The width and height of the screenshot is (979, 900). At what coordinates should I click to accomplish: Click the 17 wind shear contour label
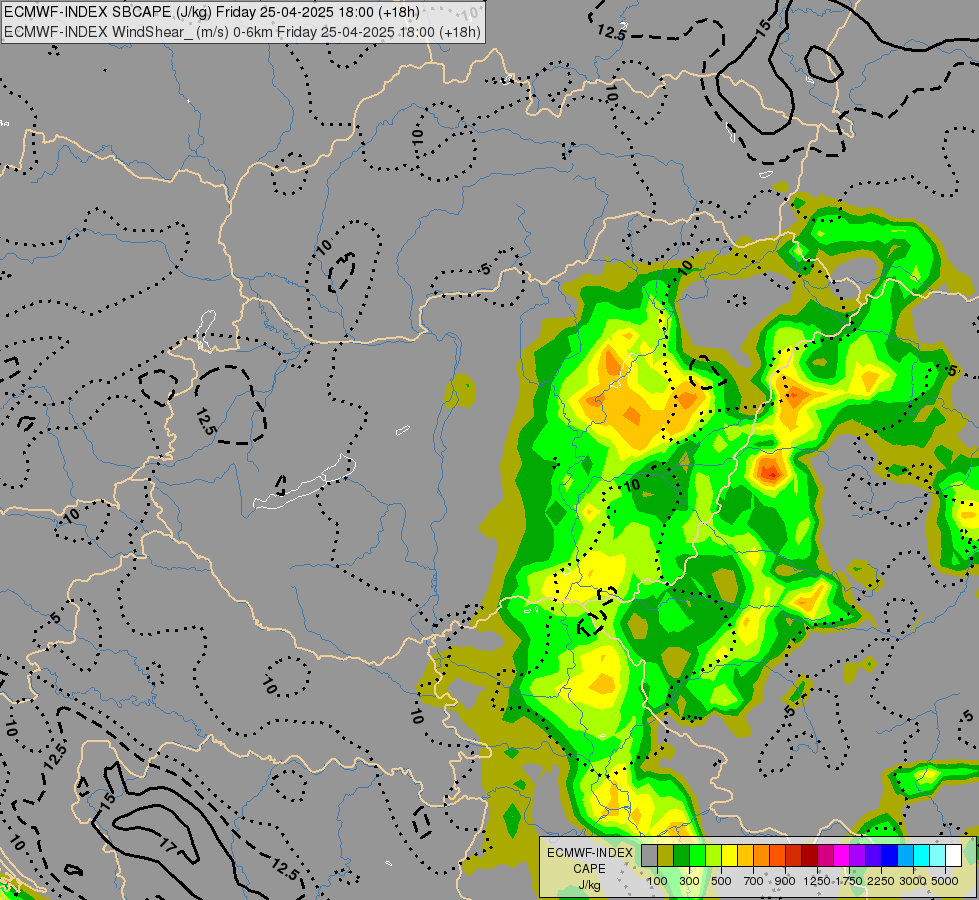click(x=169, y=847)
